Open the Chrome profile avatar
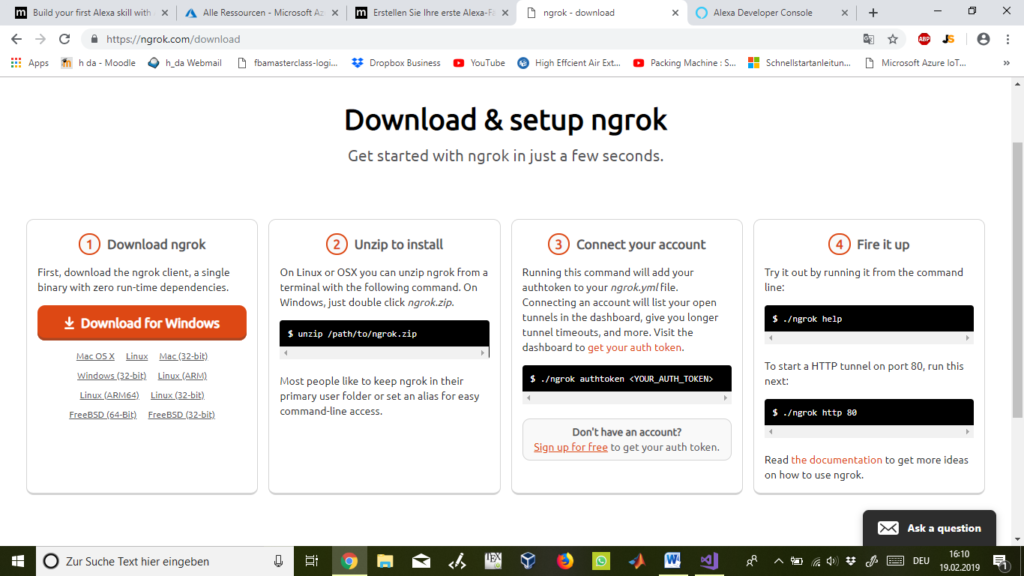 click(983, 39)
